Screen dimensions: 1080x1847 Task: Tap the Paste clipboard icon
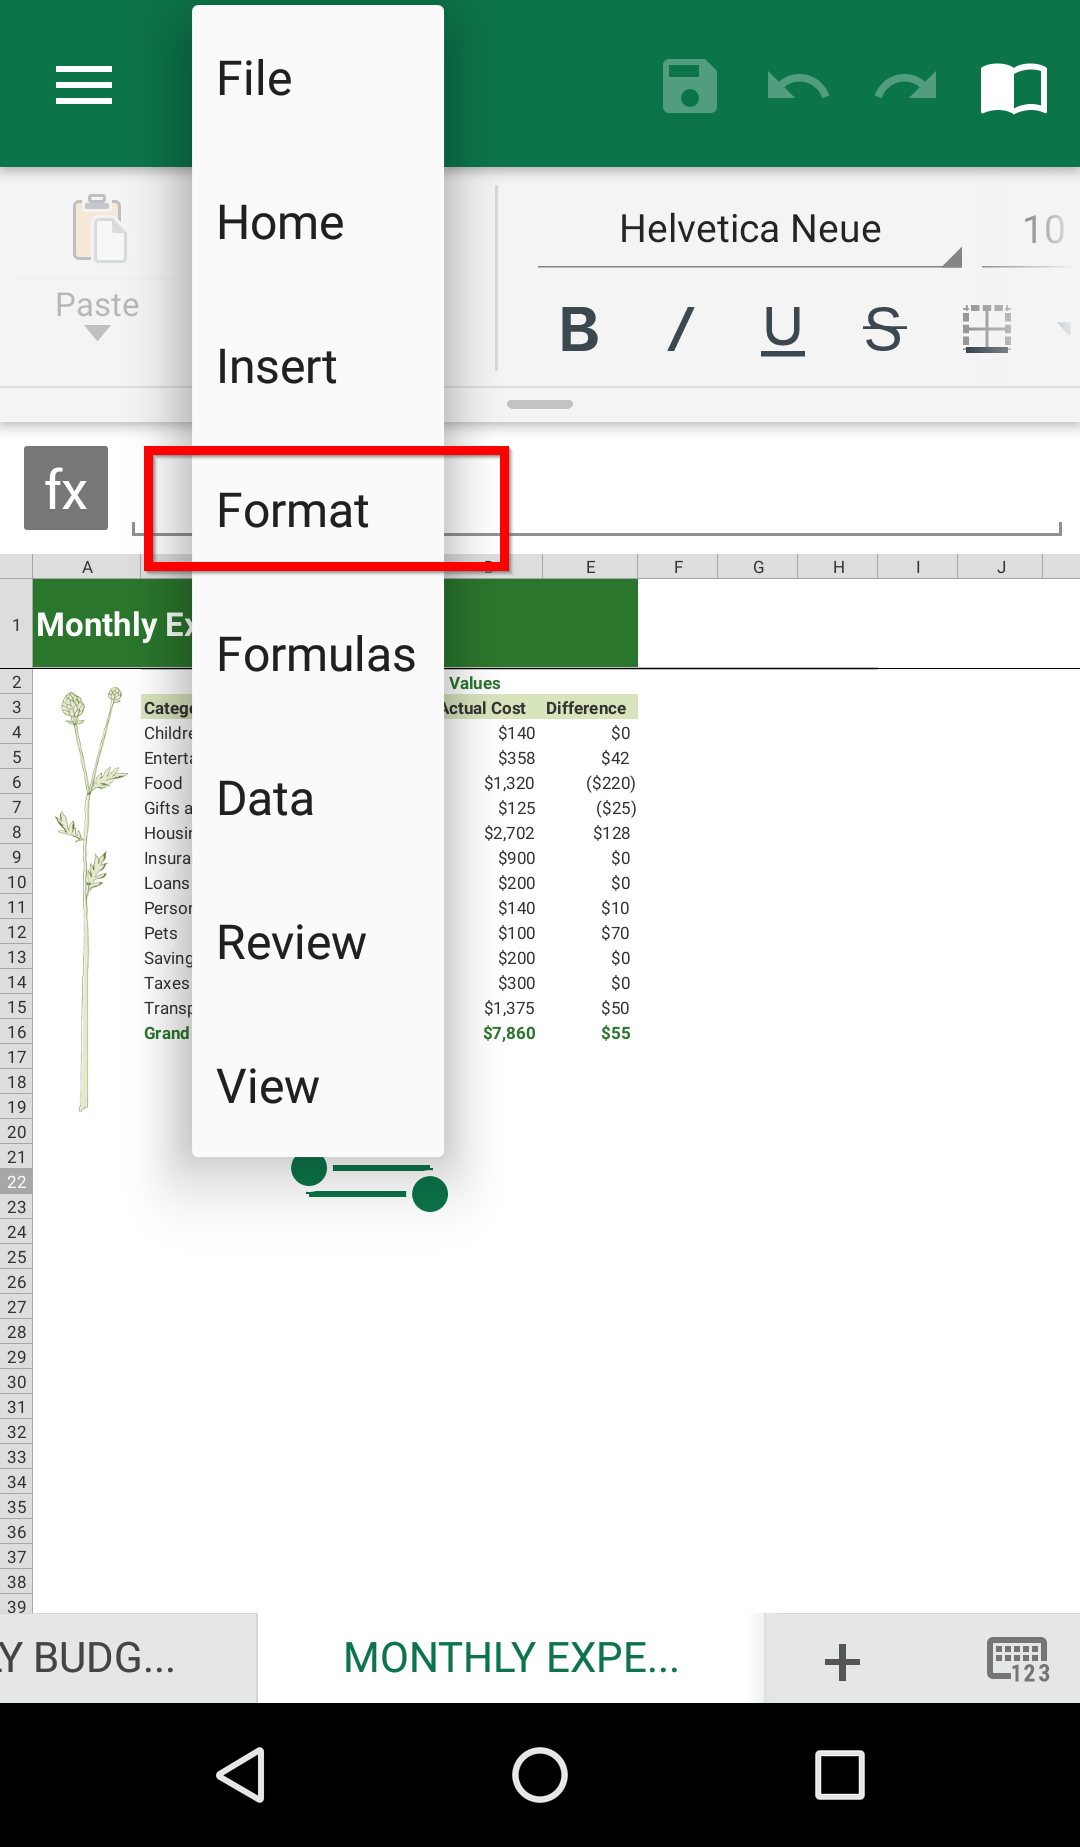(98, 229)
